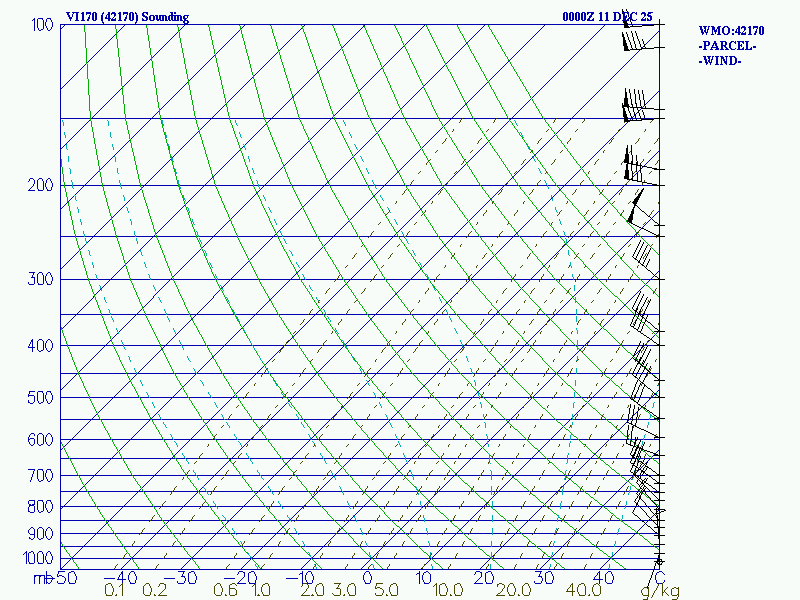
Task: Click the g/kg unit label
Action: [x=660, y=591]
